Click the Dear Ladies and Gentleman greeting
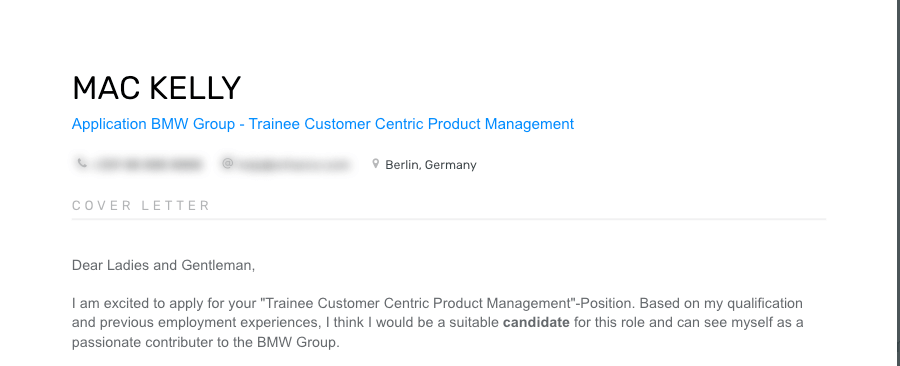 click(163, 266)
